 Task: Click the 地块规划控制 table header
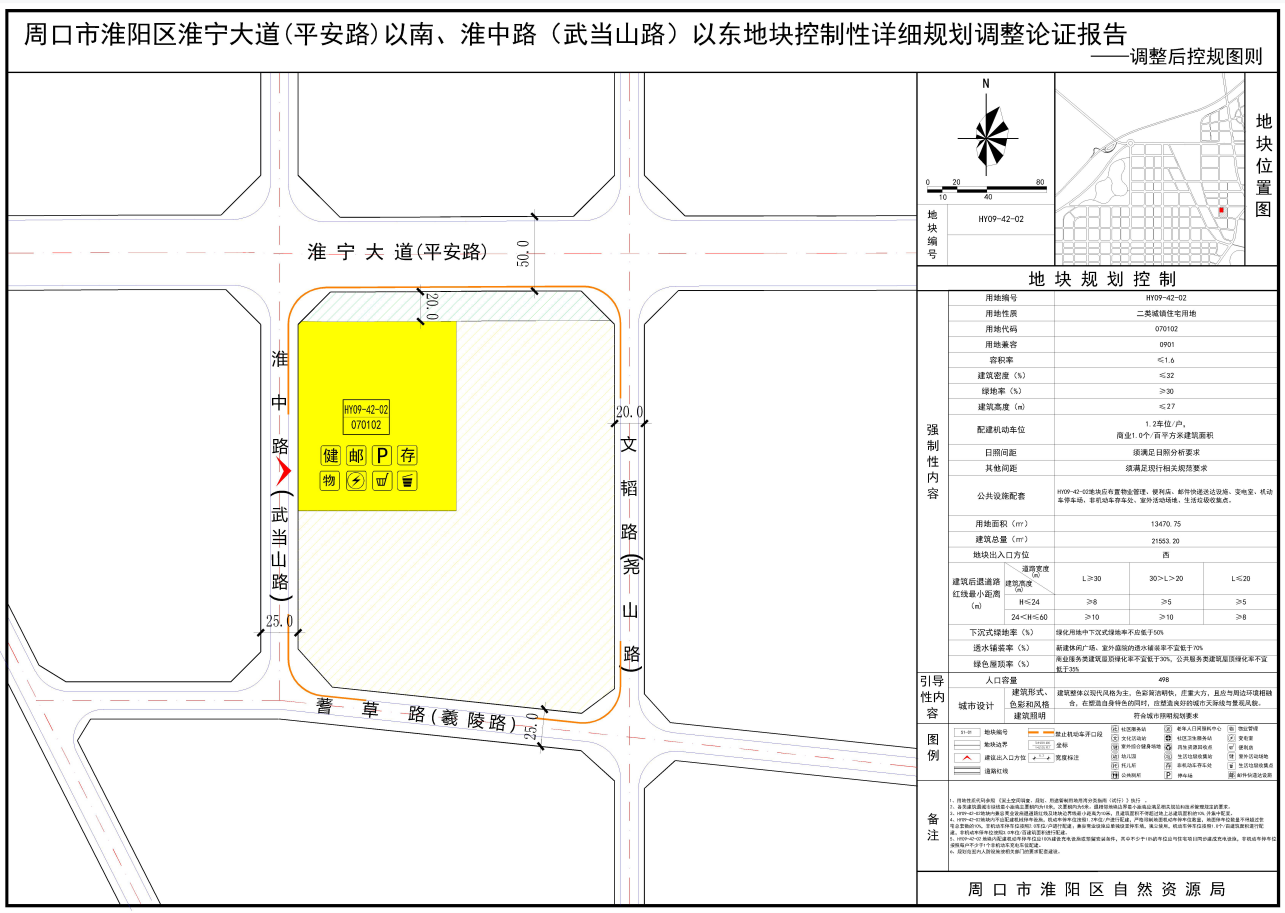pos(1102,279)
